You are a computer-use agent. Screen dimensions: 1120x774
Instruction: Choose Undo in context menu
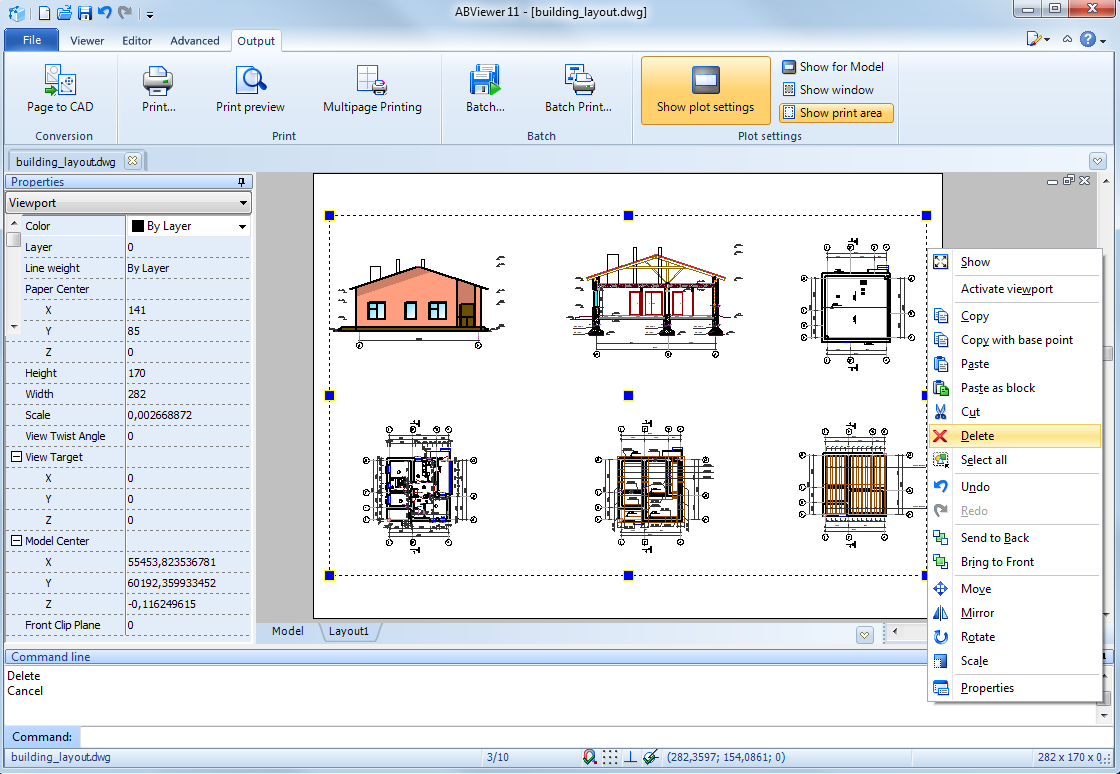[x=1014, y=487]
